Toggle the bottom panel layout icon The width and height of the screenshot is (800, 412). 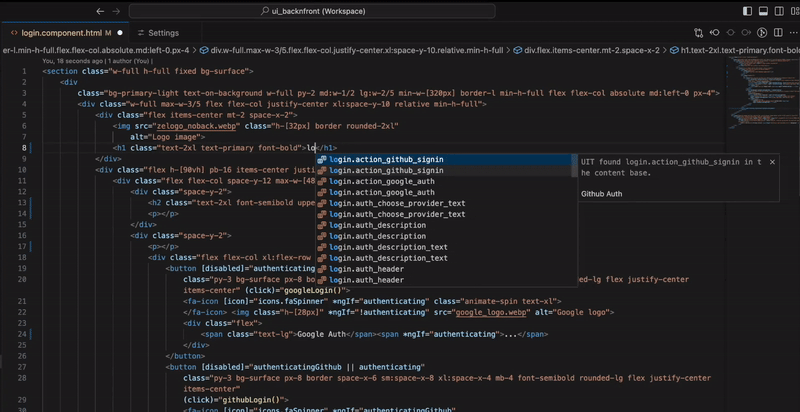pos(763,11)
